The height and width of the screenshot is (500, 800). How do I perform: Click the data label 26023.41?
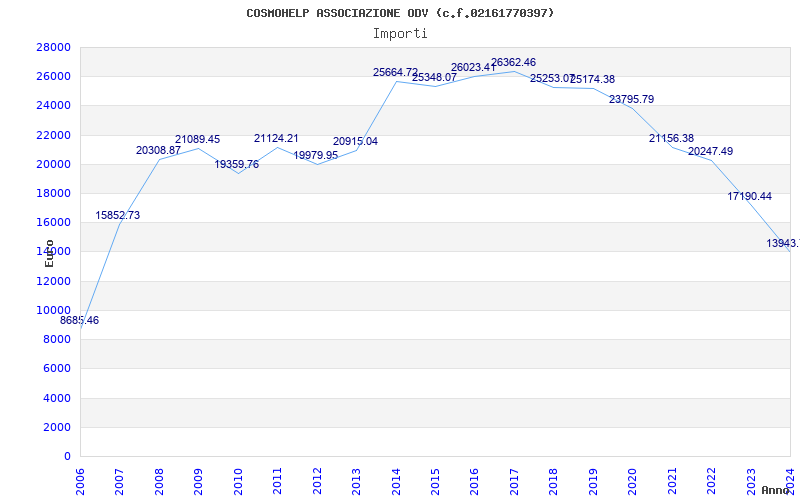tap(473, 67)
